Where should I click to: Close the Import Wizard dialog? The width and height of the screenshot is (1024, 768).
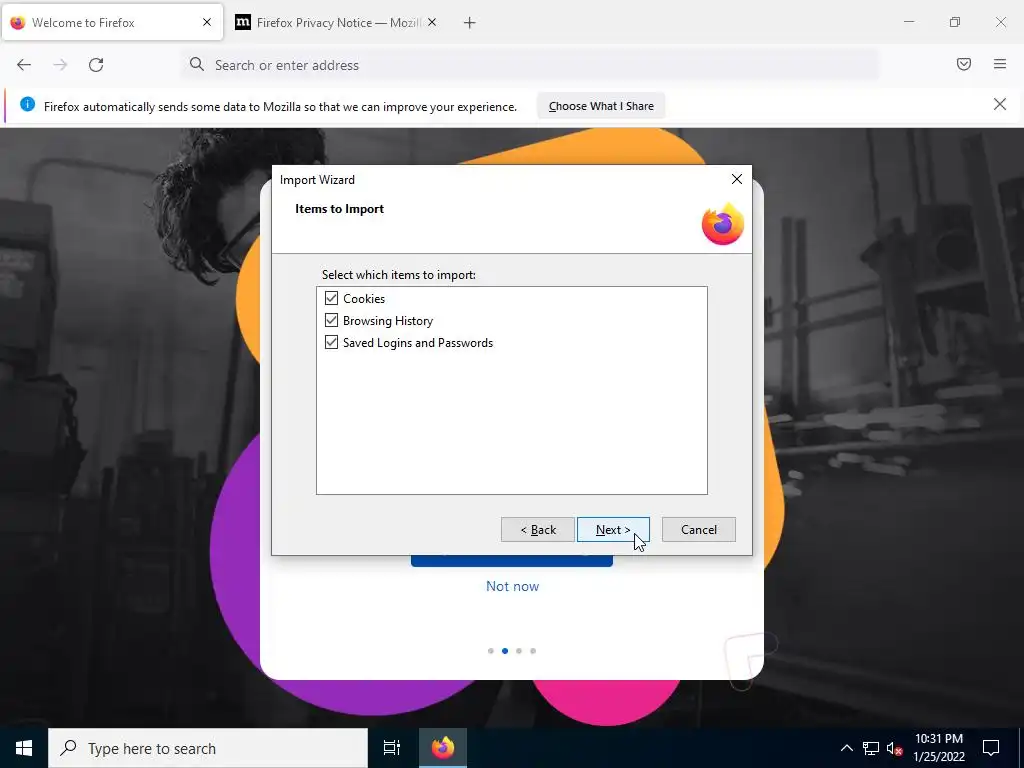(x=737, y=179)
